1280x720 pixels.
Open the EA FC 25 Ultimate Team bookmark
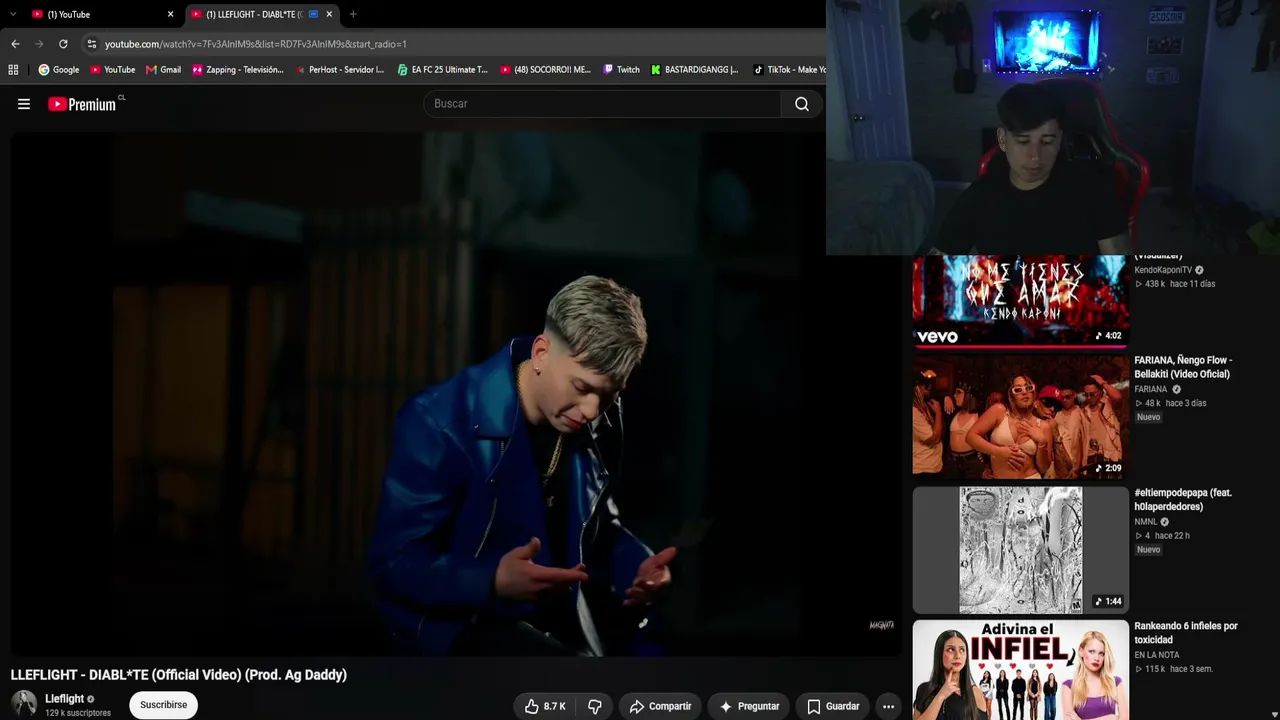[442, 70]
